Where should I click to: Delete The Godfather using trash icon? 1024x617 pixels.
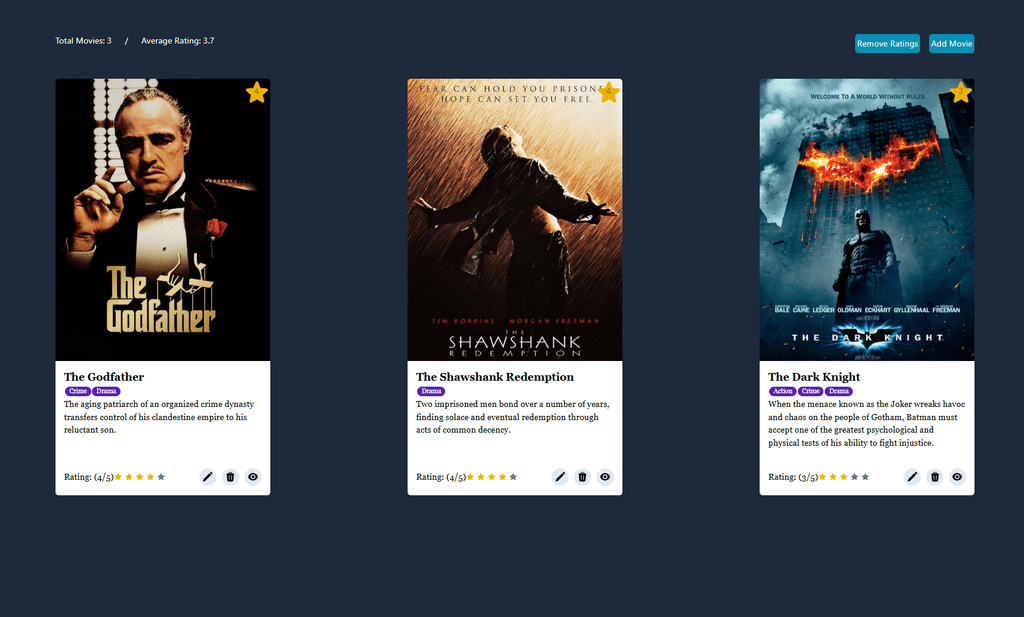coord(231,477)
